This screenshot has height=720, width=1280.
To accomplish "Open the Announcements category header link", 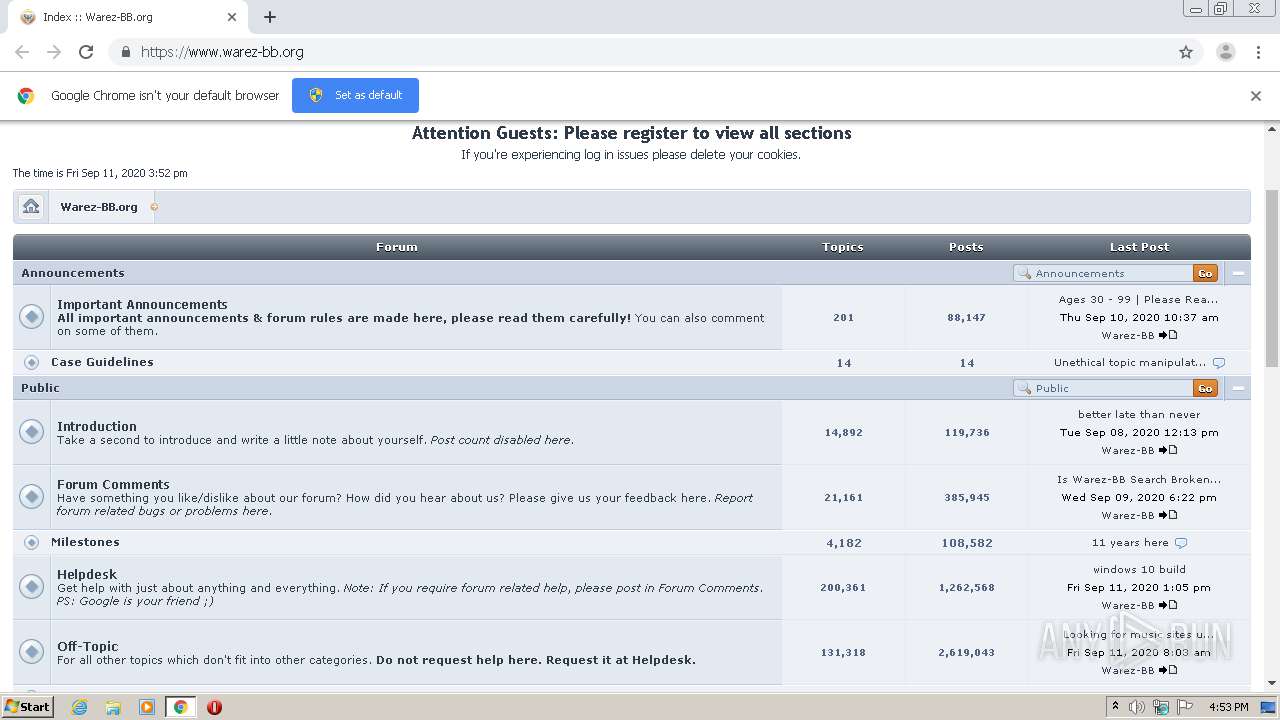I will (x=73, y=273).
